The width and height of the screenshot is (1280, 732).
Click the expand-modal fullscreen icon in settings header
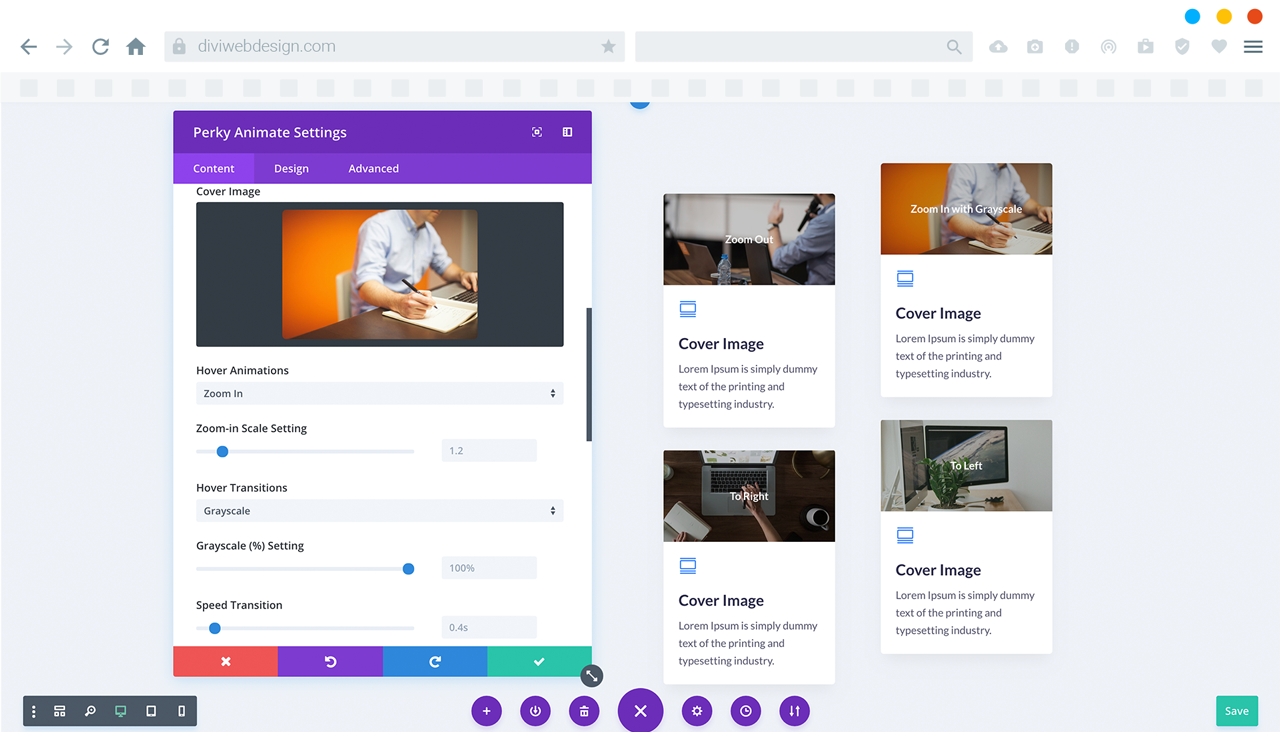tap(537, 132)
